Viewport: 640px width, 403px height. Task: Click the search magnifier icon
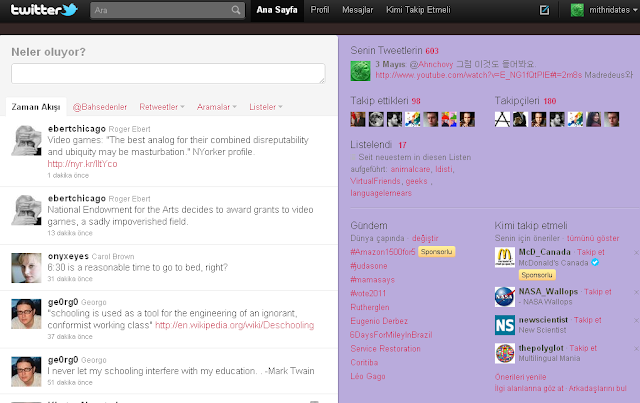click(x=236, y=10)
